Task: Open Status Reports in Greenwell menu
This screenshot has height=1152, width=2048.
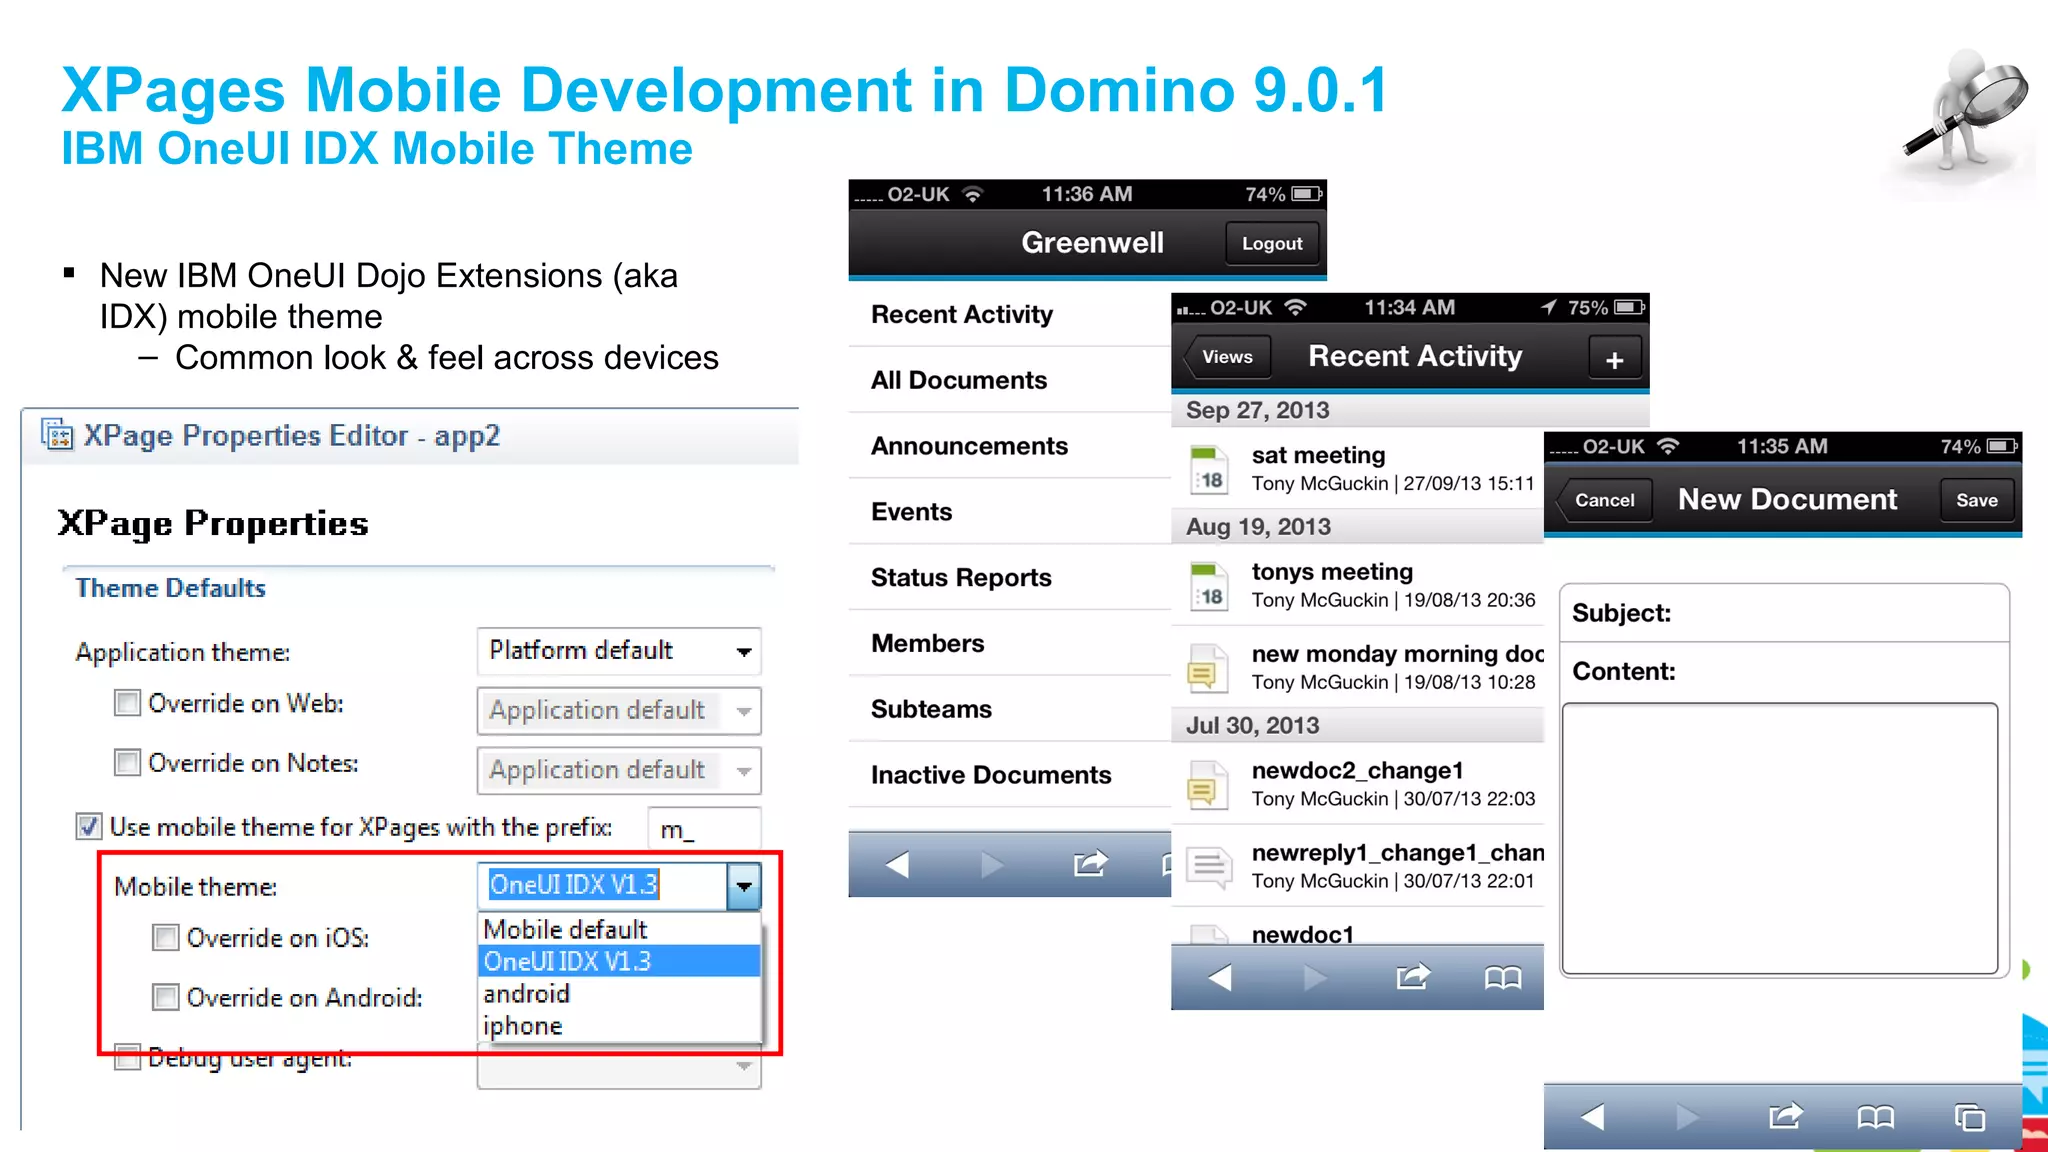Action: coord(1010,578)
